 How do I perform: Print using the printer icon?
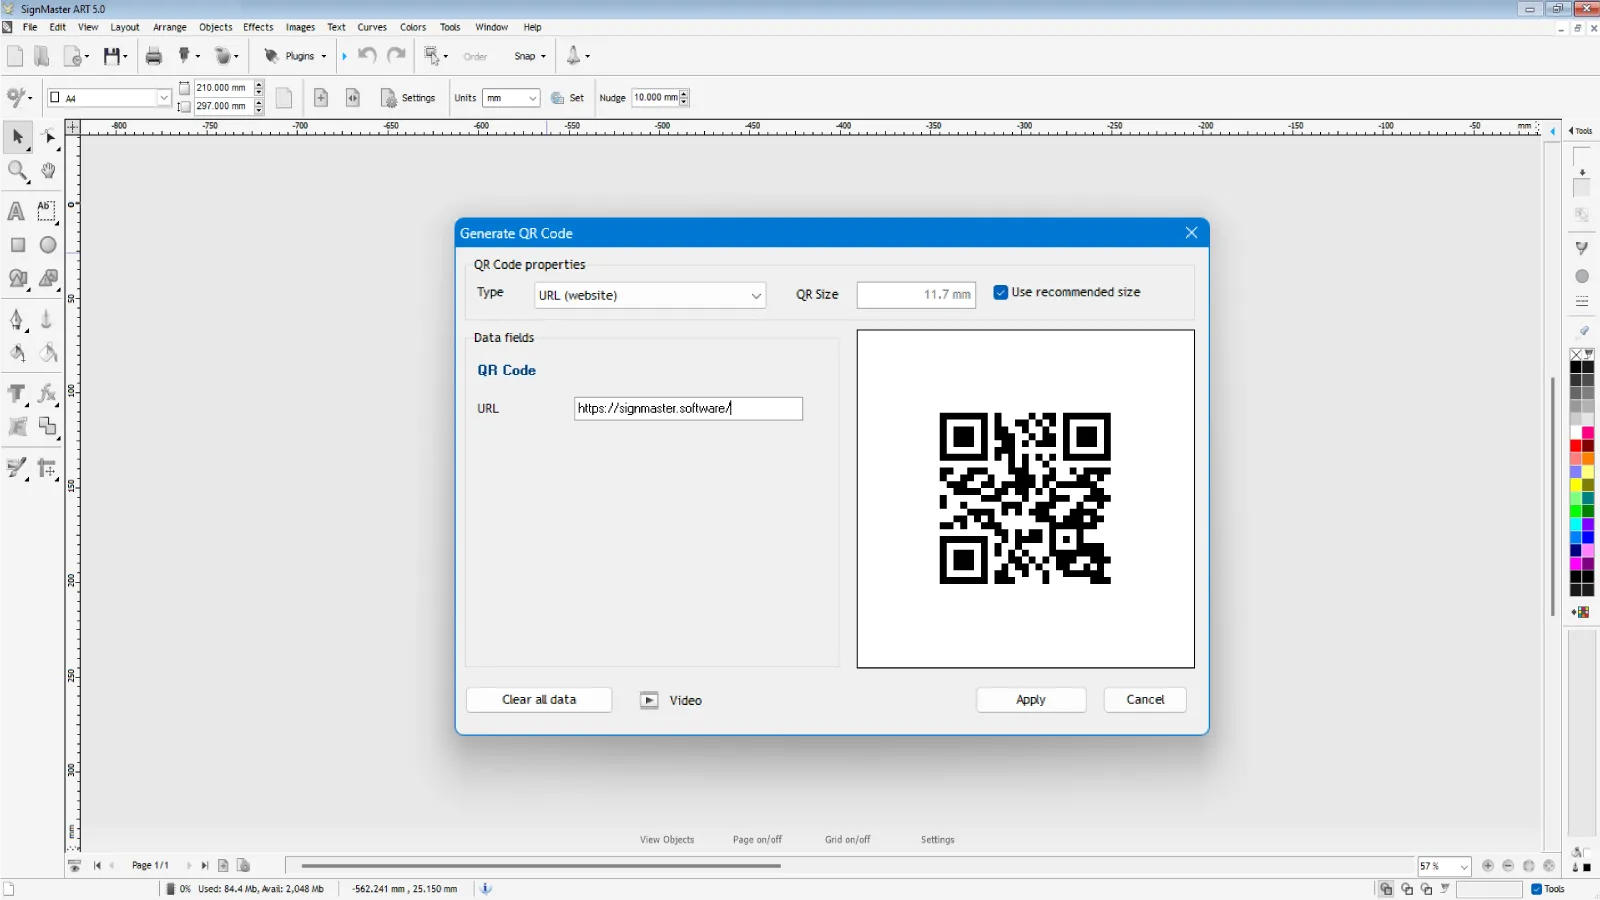click(x=154, y=56)
